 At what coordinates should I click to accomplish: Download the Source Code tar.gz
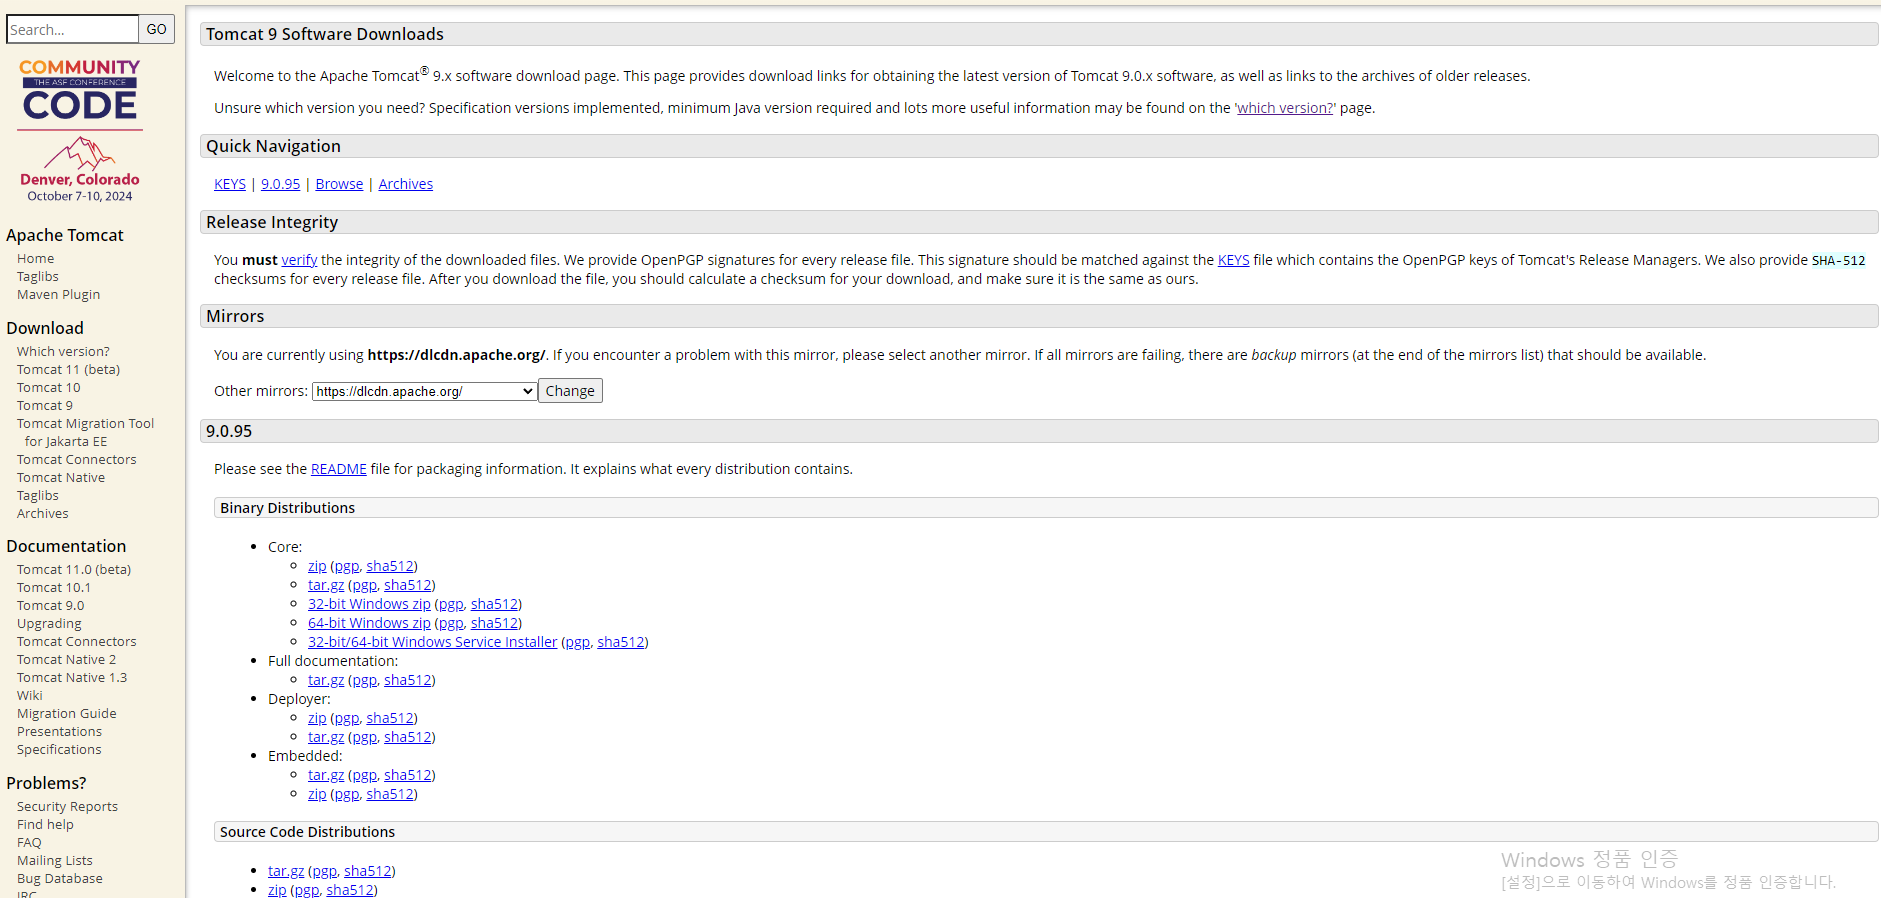[x=286, y=871]
